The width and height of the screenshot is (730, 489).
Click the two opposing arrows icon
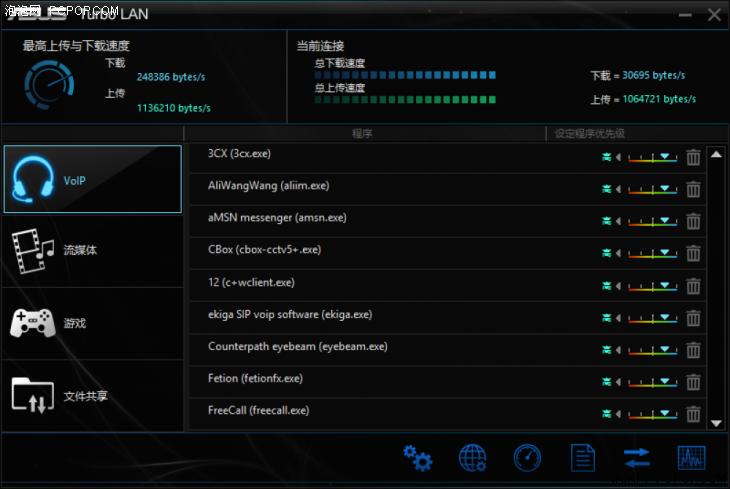[x=636, y=458]
